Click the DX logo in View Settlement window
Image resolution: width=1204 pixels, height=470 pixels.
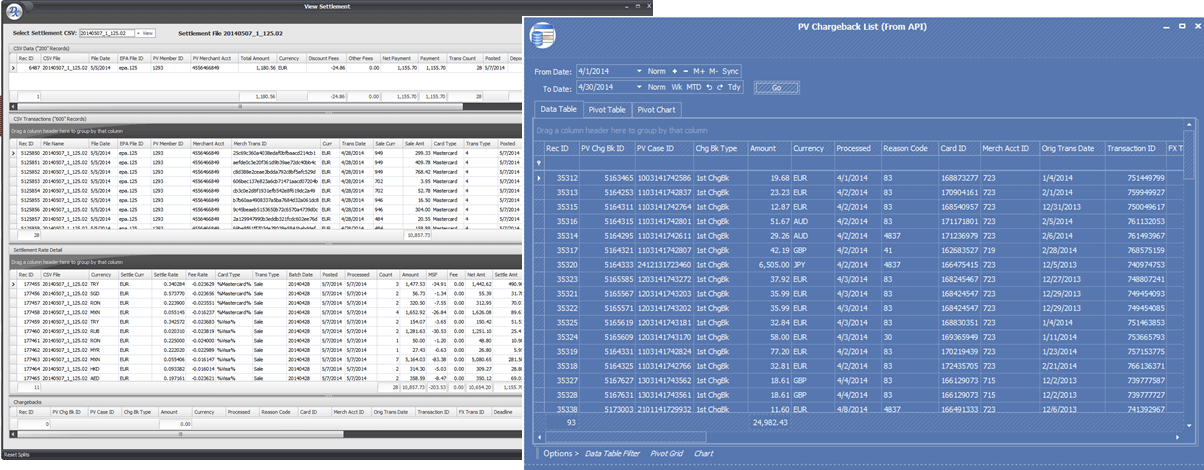pyautogui.click(x=15, y=14)
